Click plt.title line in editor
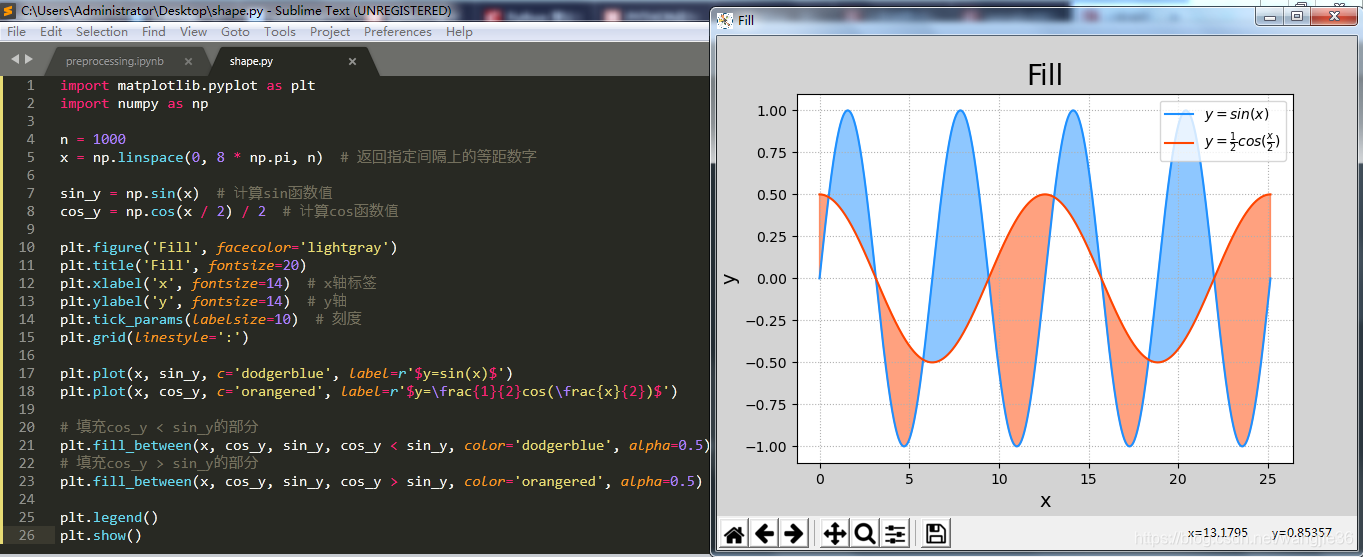Viewport: 1363px width, 557px height. point(183,266)
